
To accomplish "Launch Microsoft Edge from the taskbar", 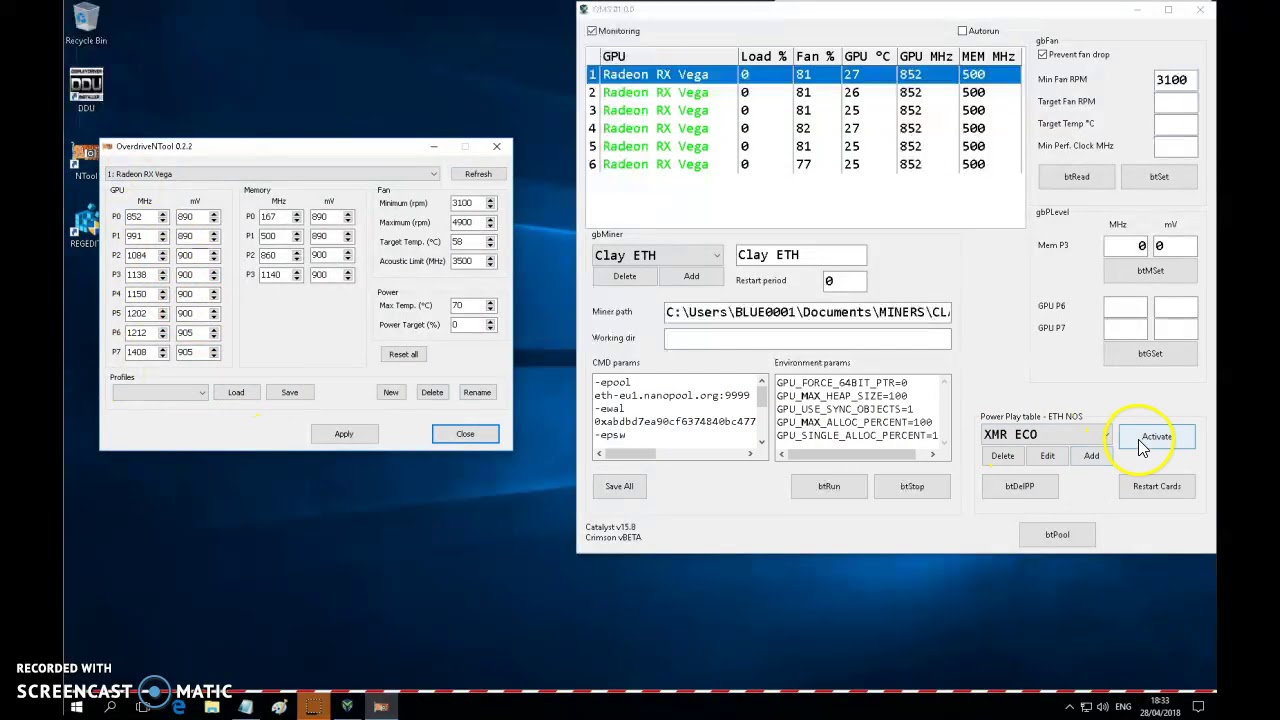I will click(x=178, y=707).
